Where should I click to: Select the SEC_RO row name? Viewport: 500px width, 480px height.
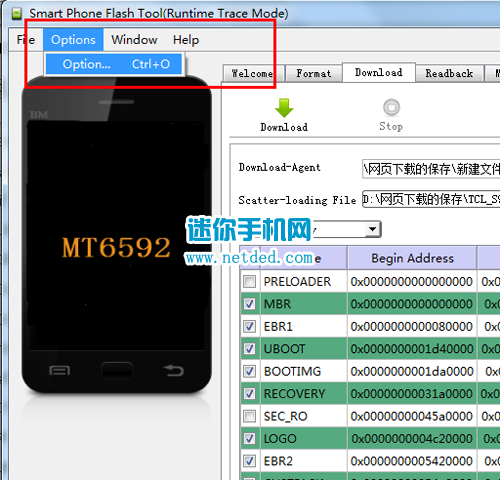coord(285,416)
